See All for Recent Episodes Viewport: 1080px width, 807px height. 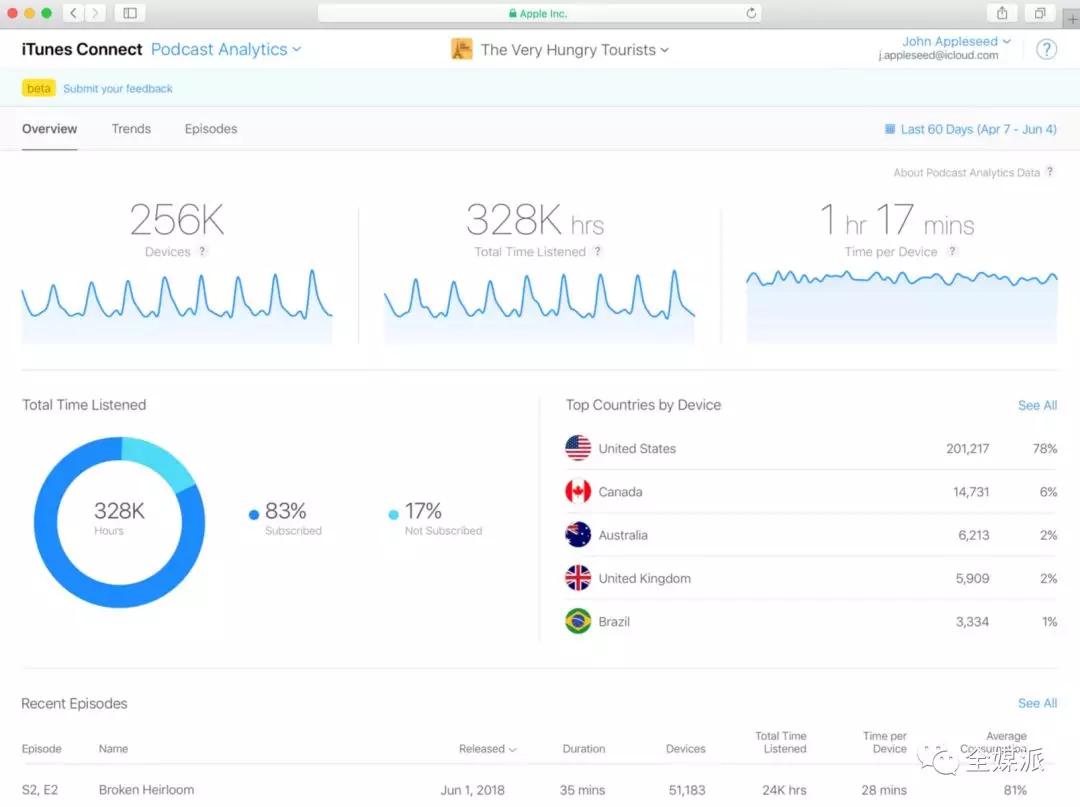click(x=1037, y=703)
